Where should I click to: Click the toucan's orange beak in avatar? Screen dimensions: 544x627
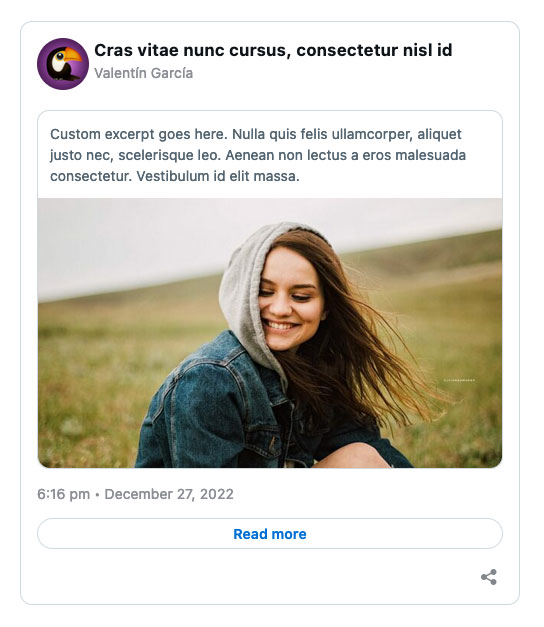pyautogui.click(x=73, y=54)
